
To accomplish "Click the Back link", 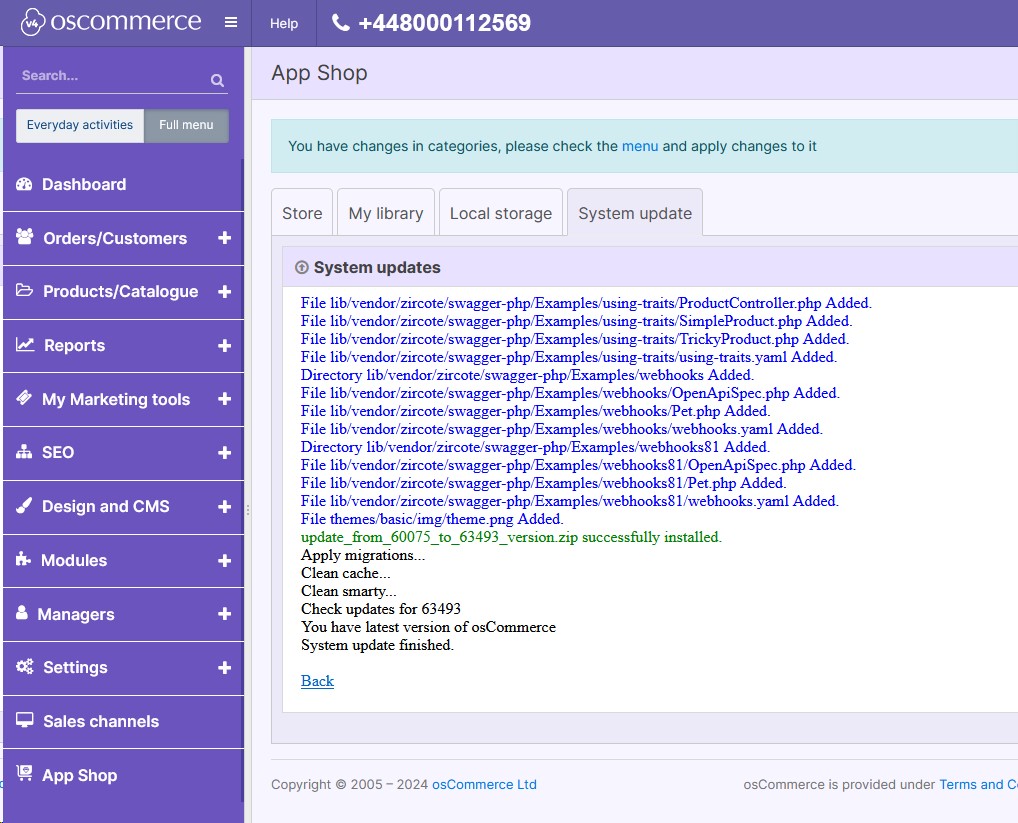I will [317, 681].
